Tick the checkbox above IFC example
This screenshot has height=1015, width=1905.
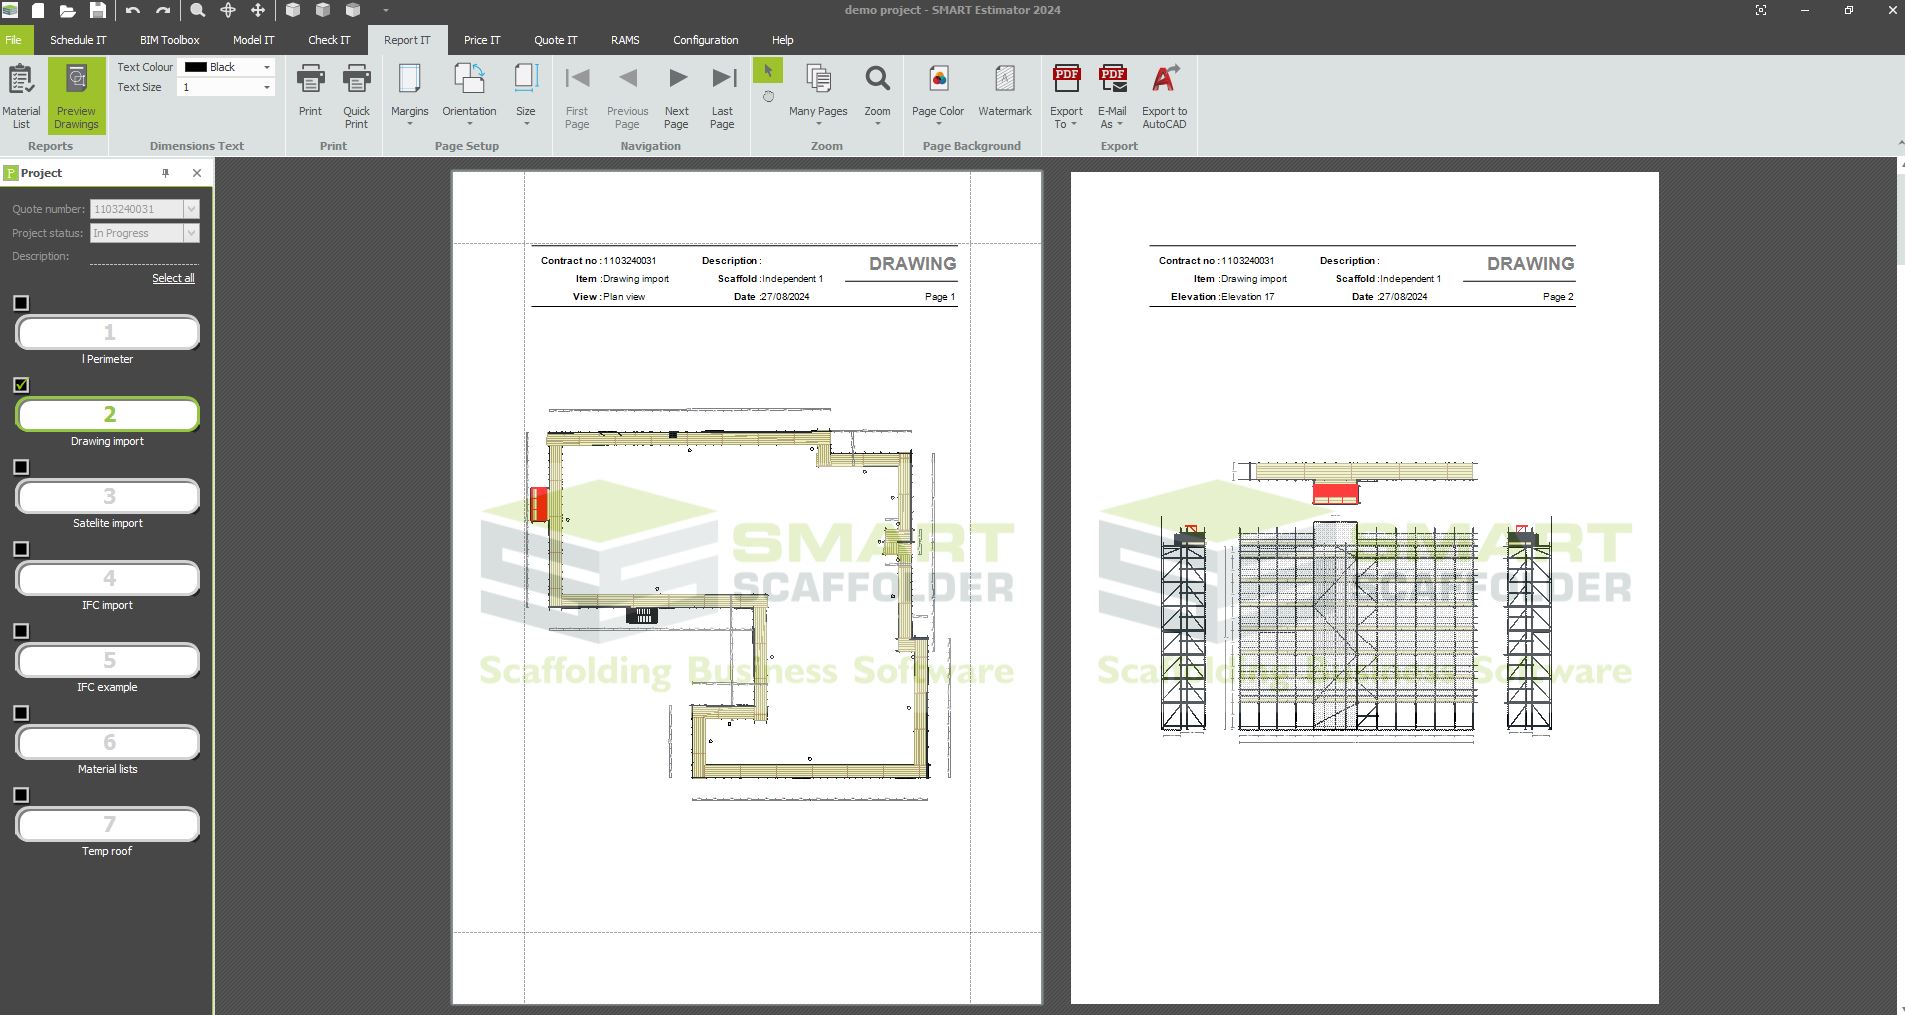[21, 631]
